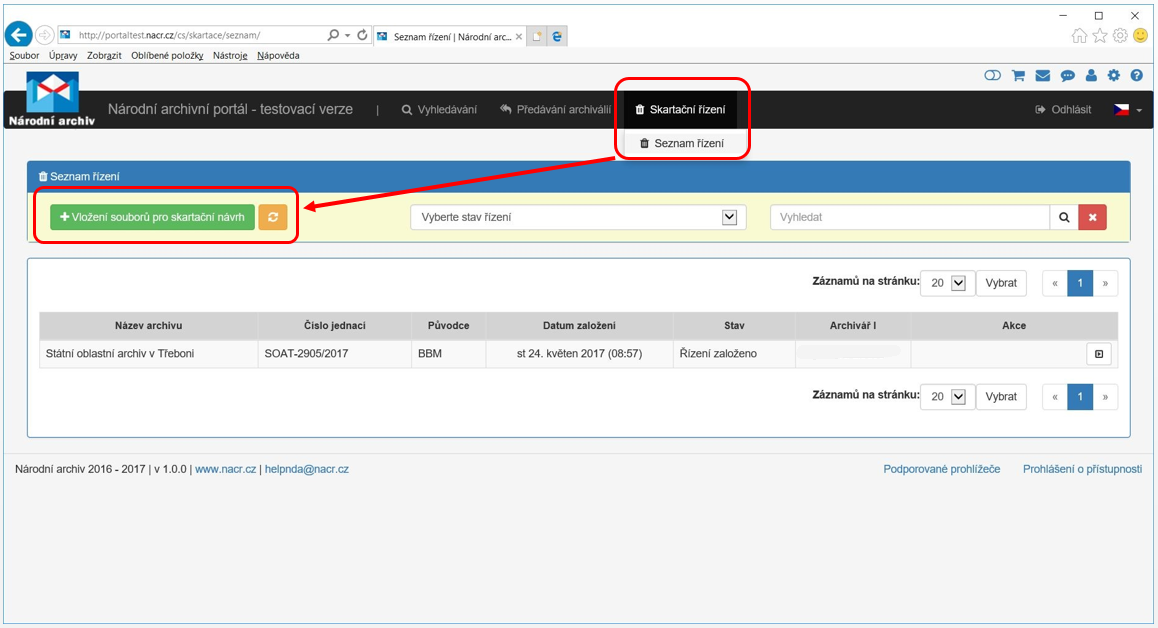Open detail action icon for SOAT-2905/2017 row

tap(1099, 354)
